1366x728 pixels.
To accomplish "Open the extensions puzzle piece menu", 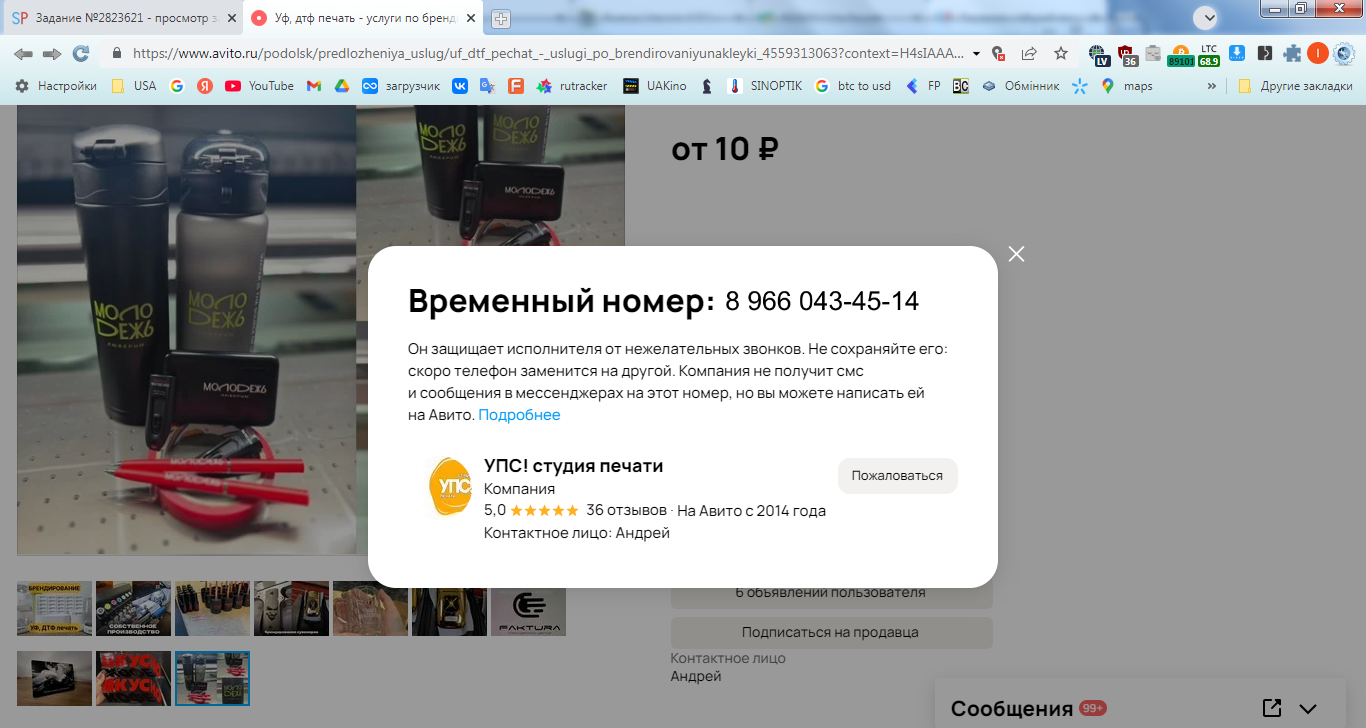I will [1292, 53].
